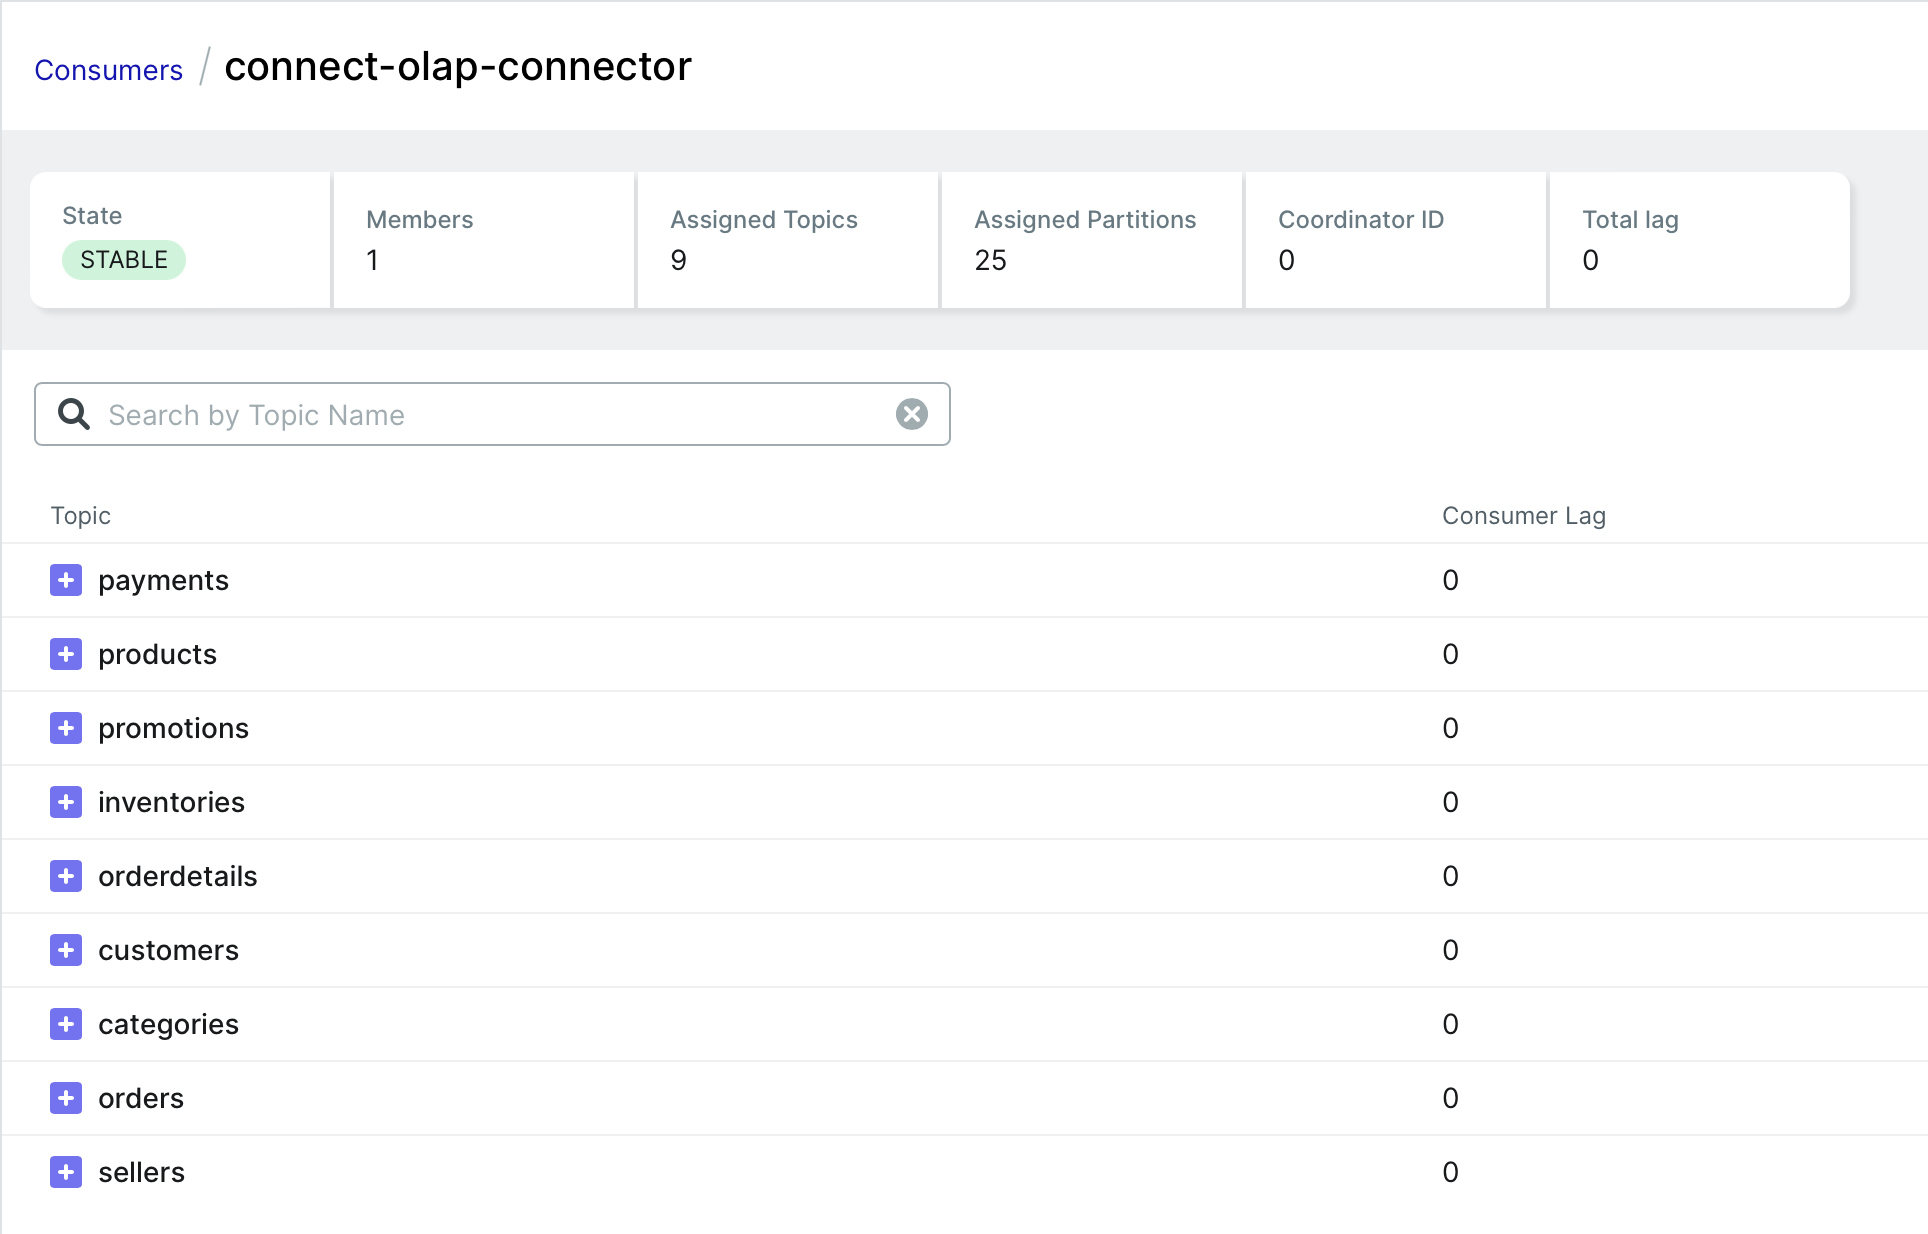The image size is (1928, 1234).
Task: Expand the promotions topic partitions
Action: pyautogui.click(x=66, y=728)
